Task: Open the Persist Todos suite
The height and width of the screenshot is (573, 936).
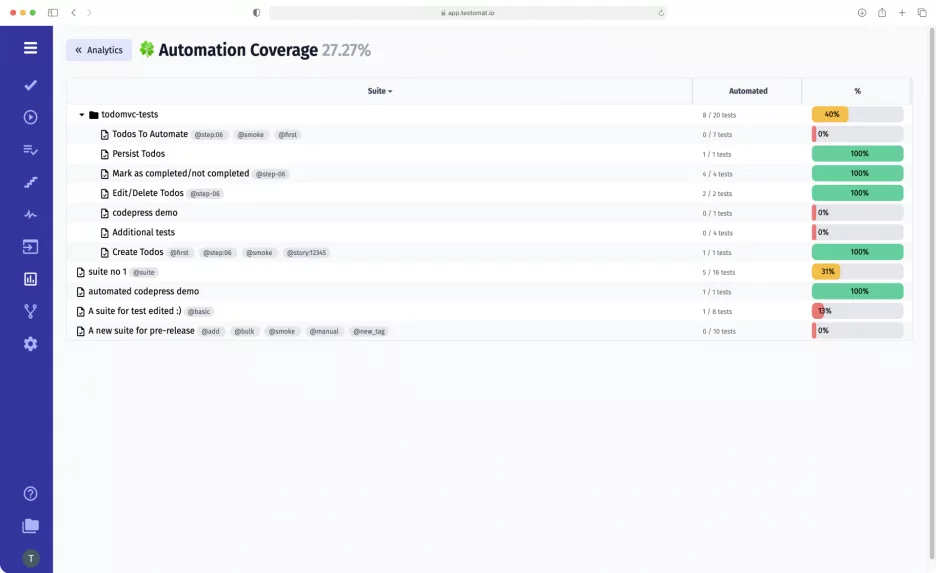Action: click(x=138, y=154)
